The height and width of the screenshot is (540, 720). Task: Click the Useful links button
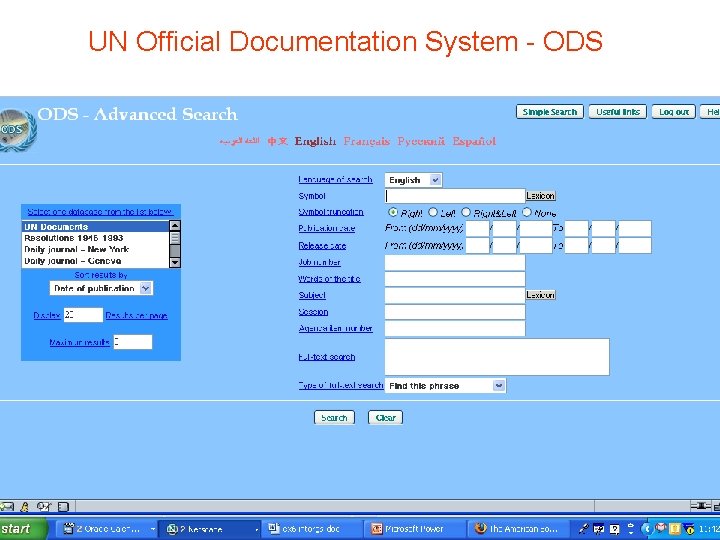tap(618, 112)
